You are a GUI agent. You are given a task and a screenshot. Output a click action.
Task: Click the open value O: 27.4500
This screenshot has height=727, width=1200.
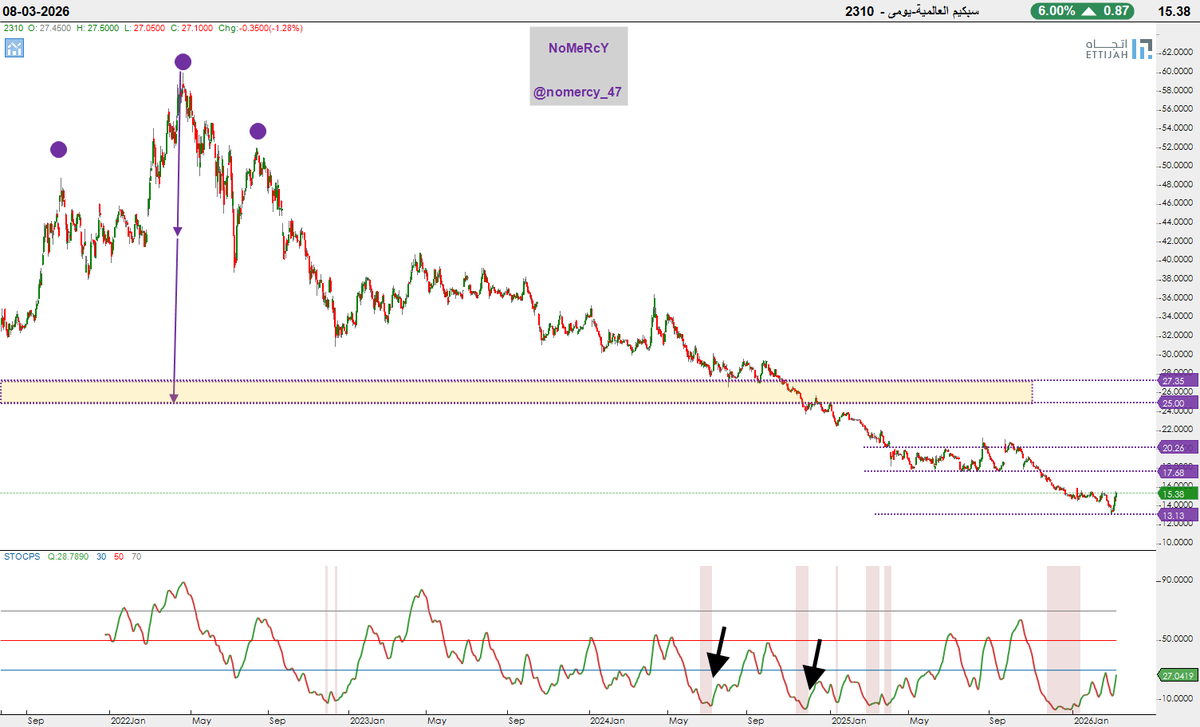pyautogui.click(x=51, y=28)
